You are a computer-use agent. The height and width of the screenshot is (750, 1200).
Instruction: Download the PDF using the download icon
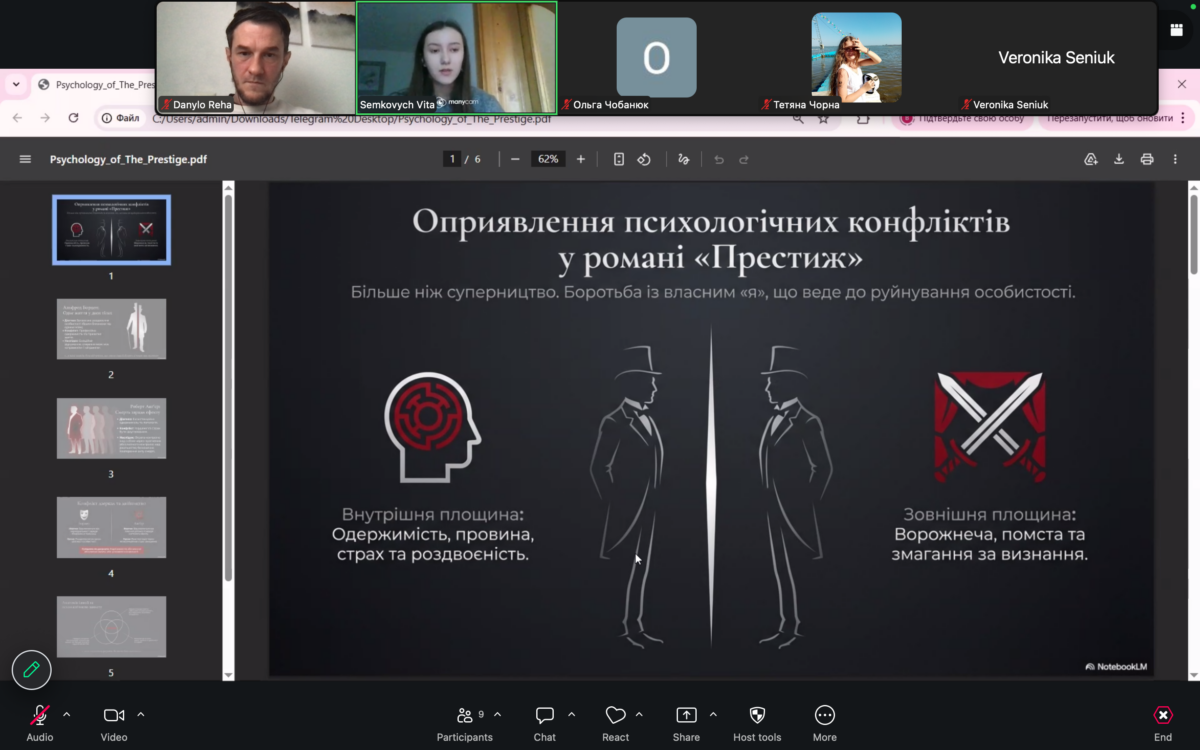(x=1119, y=159)
